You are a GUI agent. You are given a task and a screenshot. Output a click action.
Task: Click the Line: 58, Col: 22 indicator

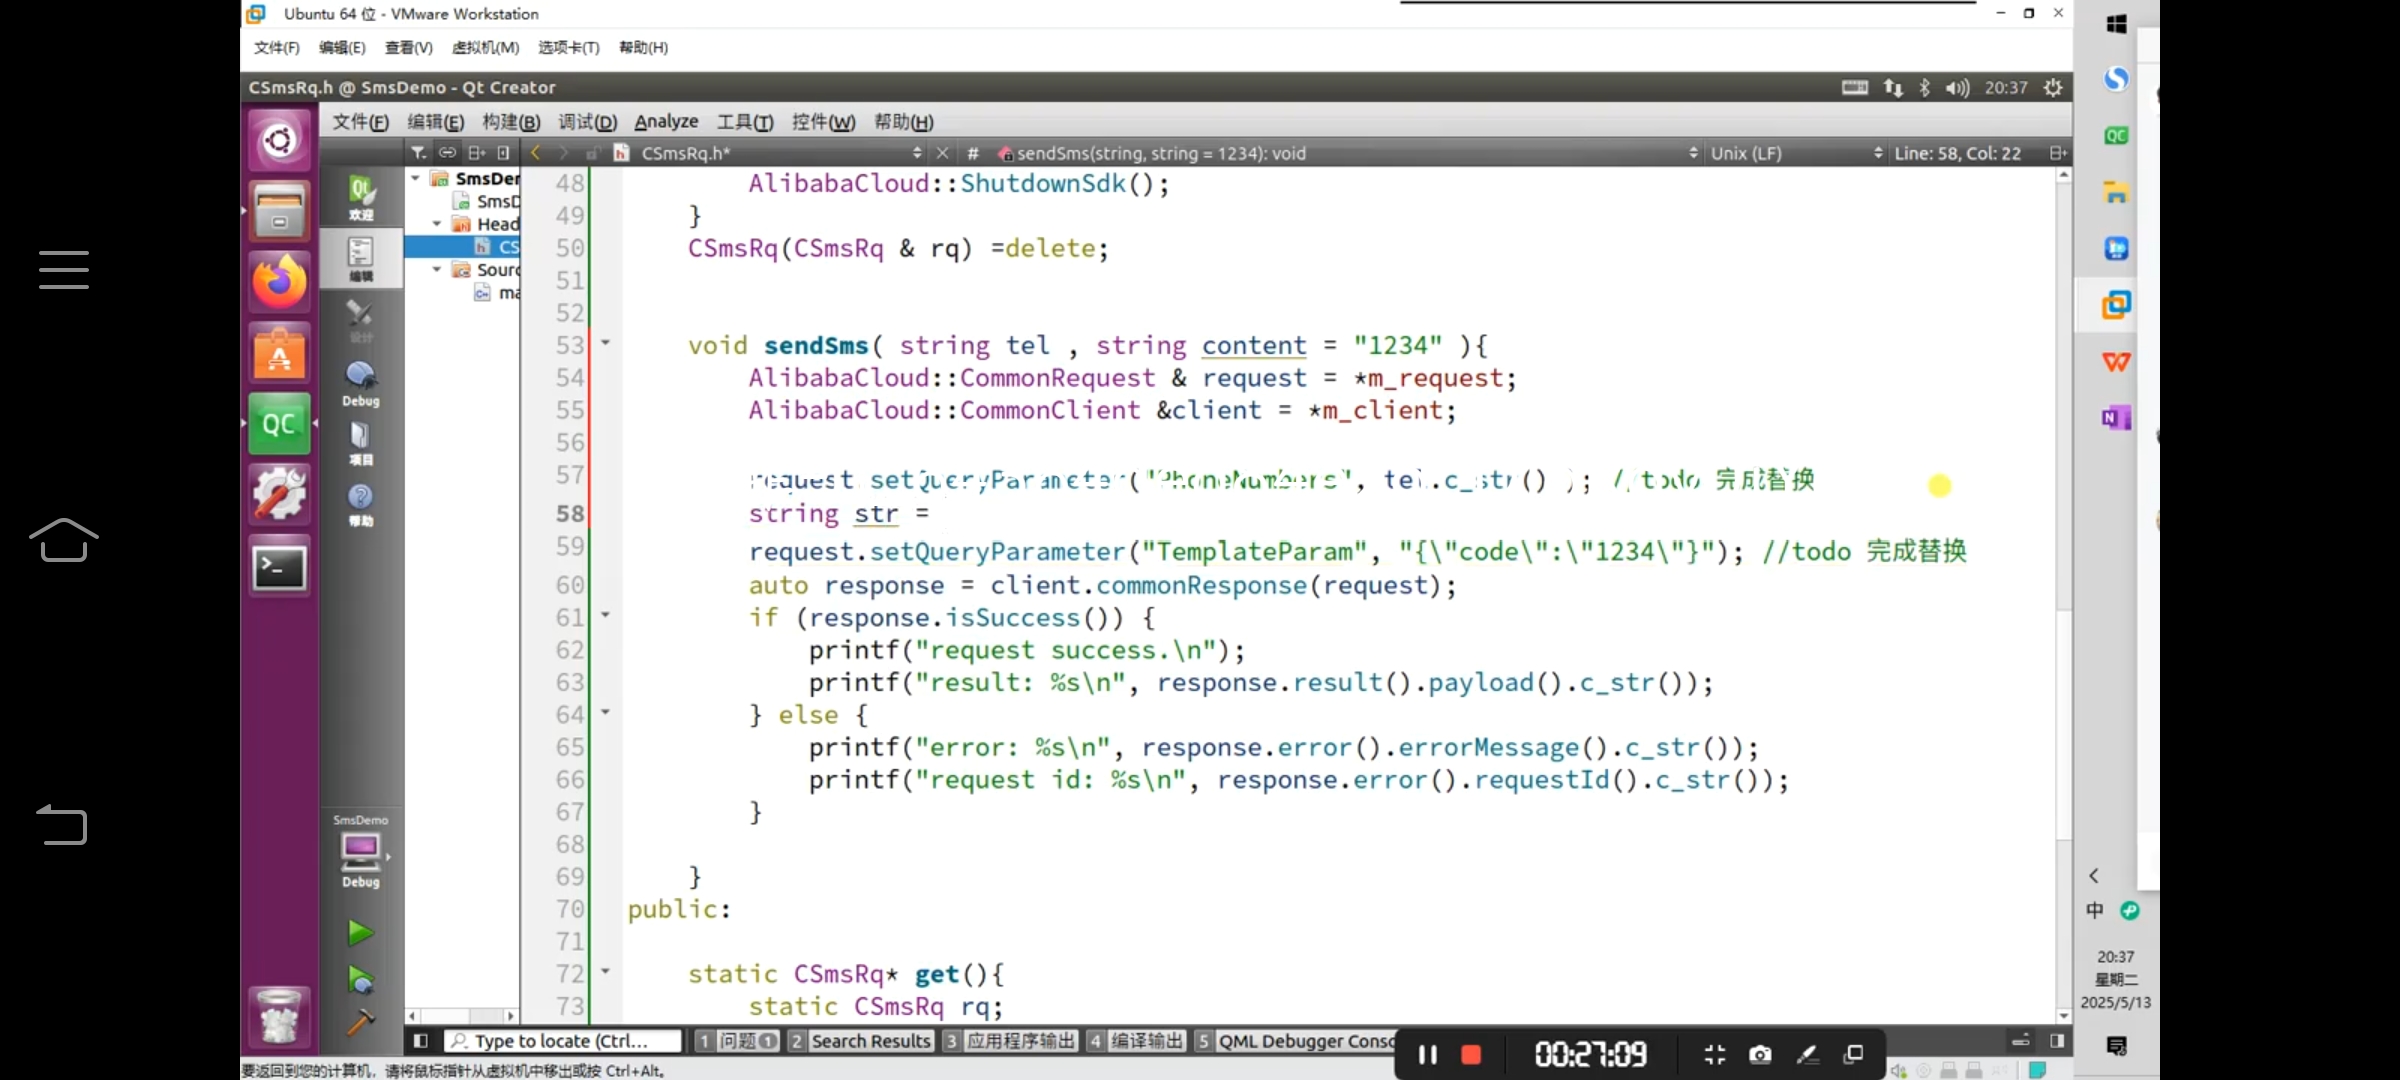click(1957, 153)
